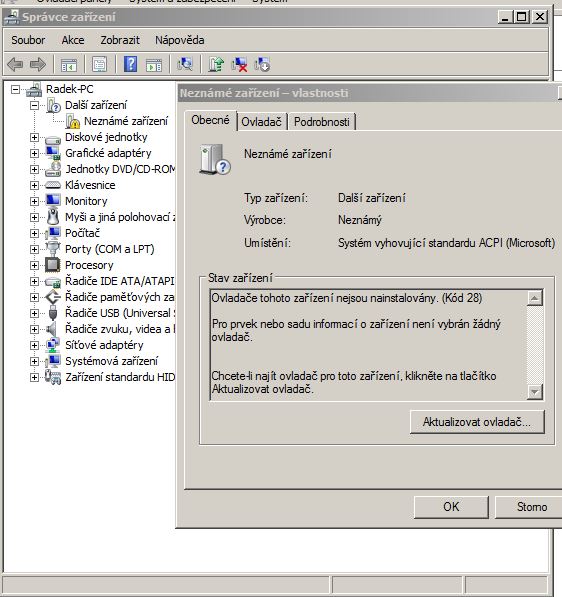Open the Nápověda menu

tap(180, 40)
